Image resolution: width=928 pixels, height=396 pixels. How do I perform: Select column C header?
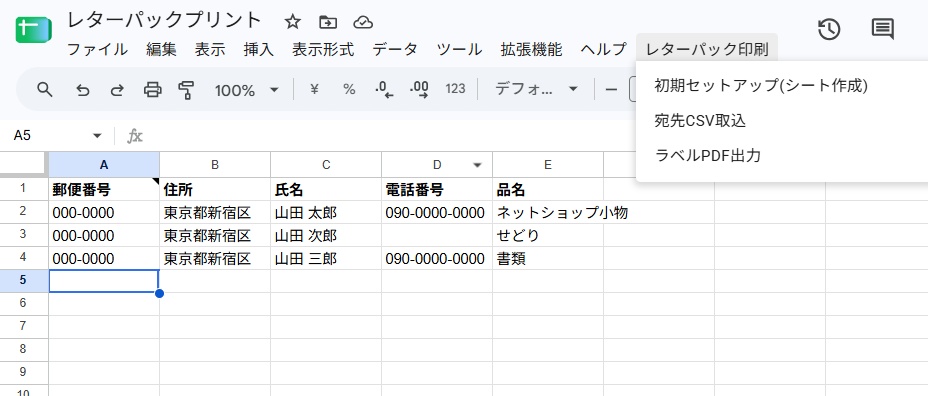(326, 165)
